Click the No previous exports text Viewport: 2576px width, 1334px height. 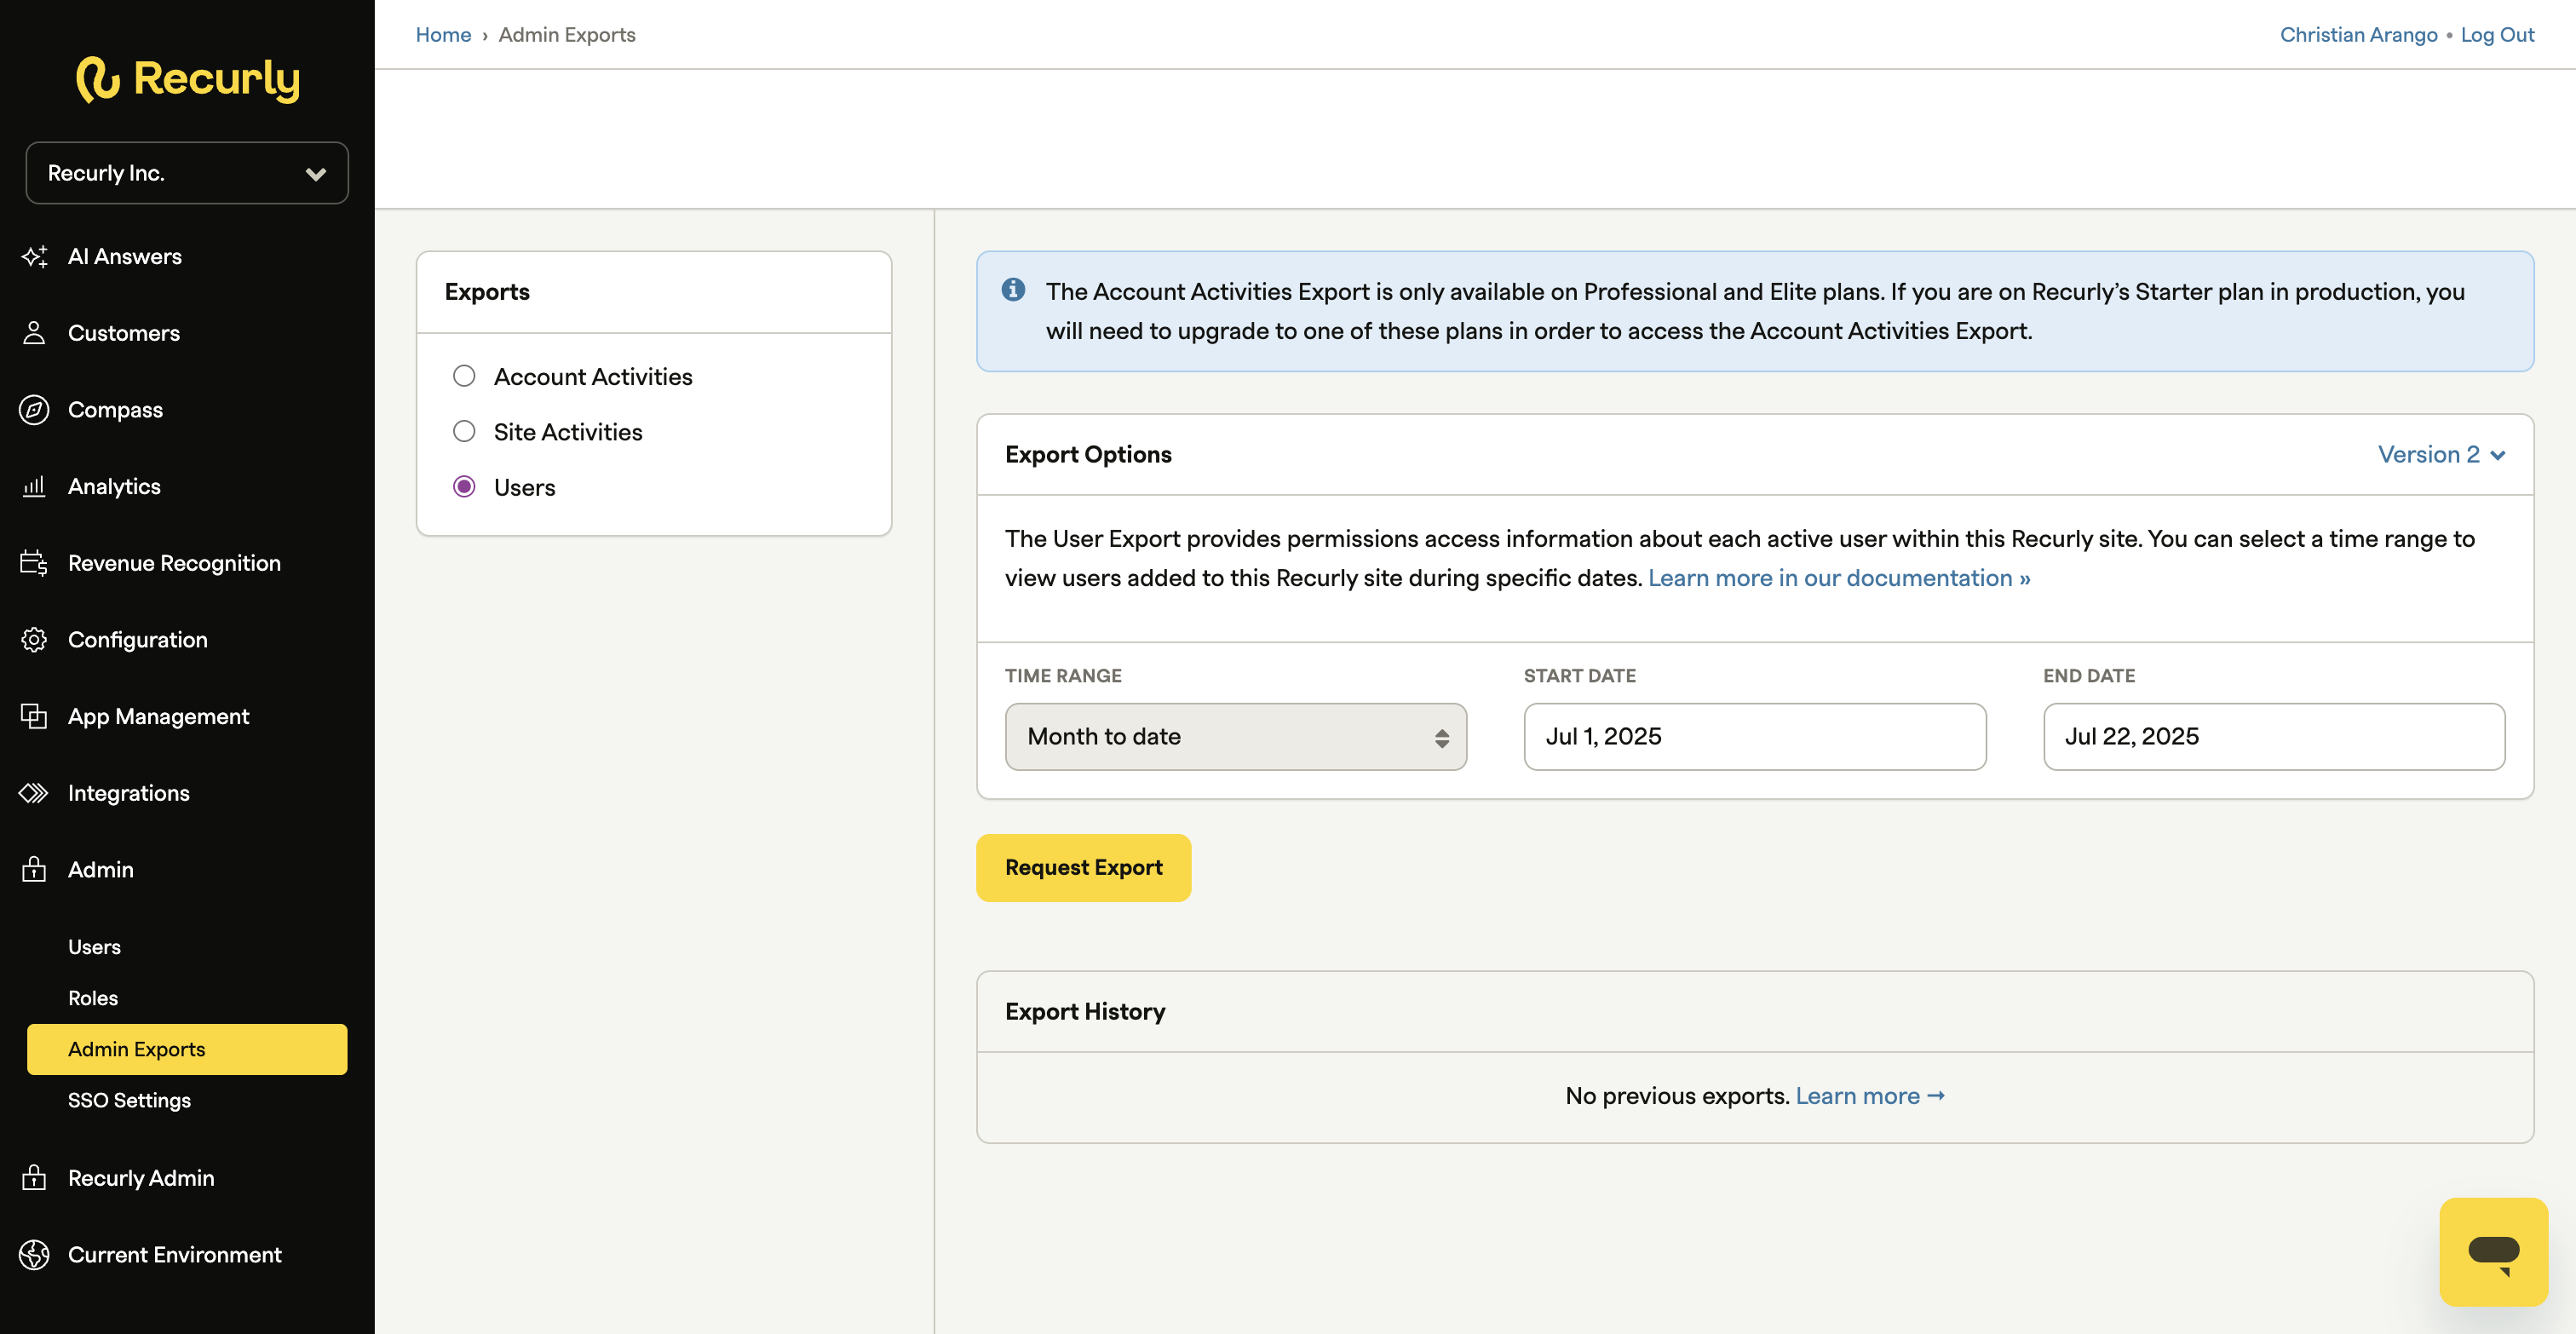coord(1677,1096)
